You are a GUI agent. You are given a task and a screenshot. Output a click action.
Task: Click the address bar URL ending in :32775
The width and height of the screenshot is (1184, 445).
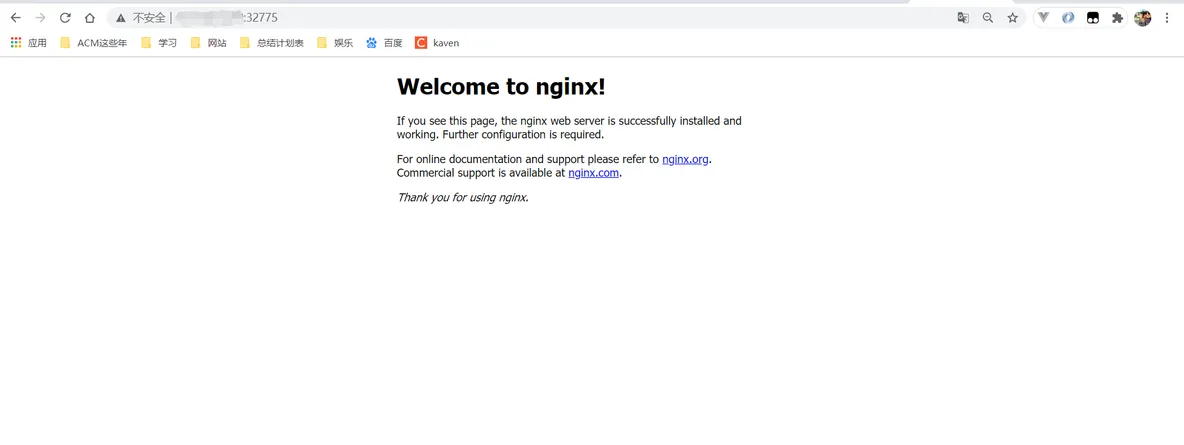click(227, 18)
